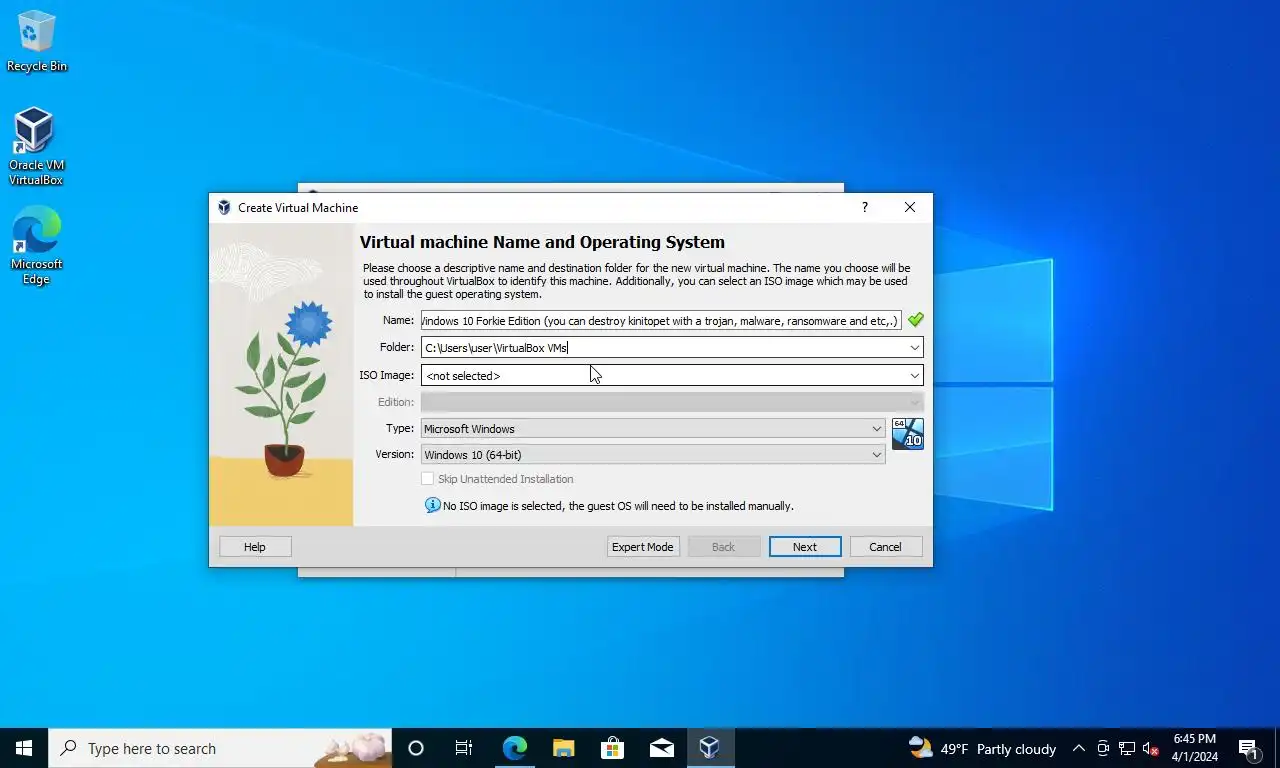
Task: Click the heading "Virtual machine Name and Operating System"
Action: click(542, 242)
